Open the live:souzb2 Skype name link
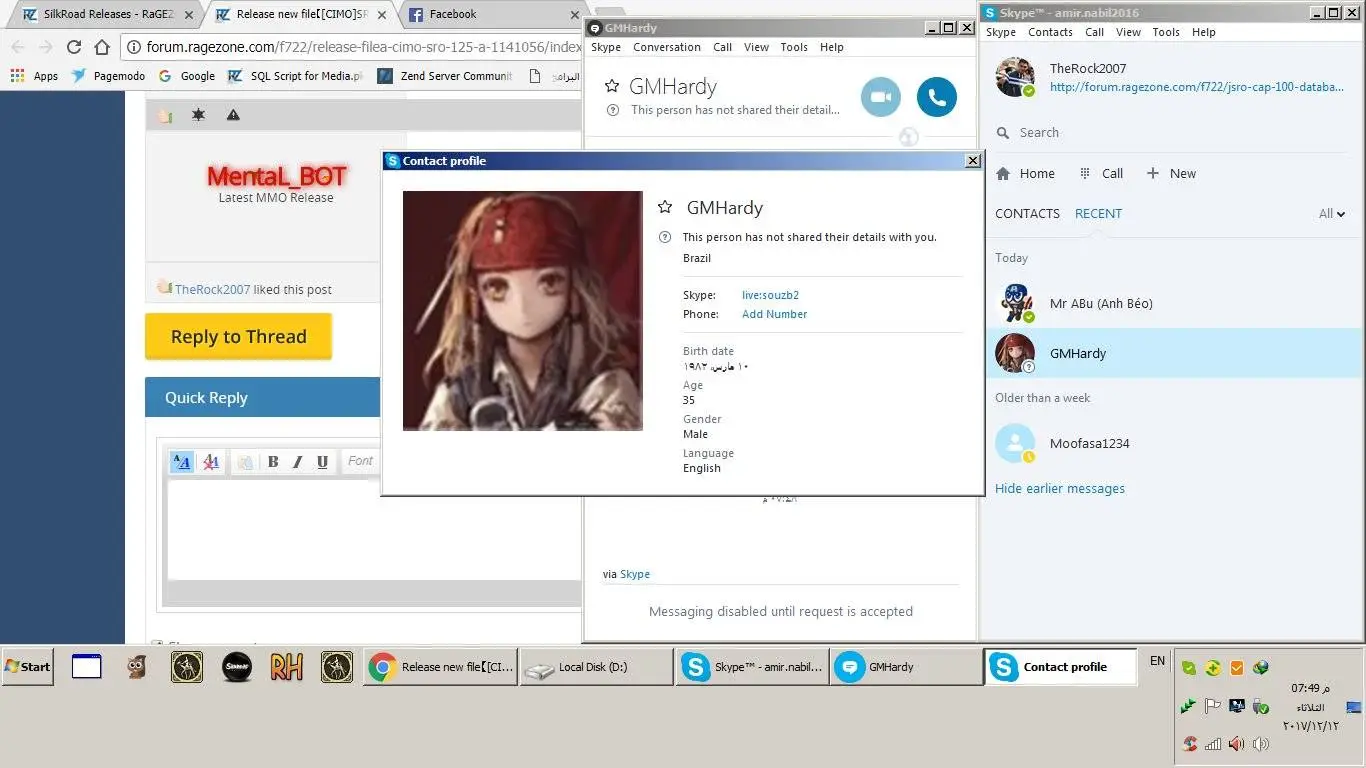 (770, 295)
